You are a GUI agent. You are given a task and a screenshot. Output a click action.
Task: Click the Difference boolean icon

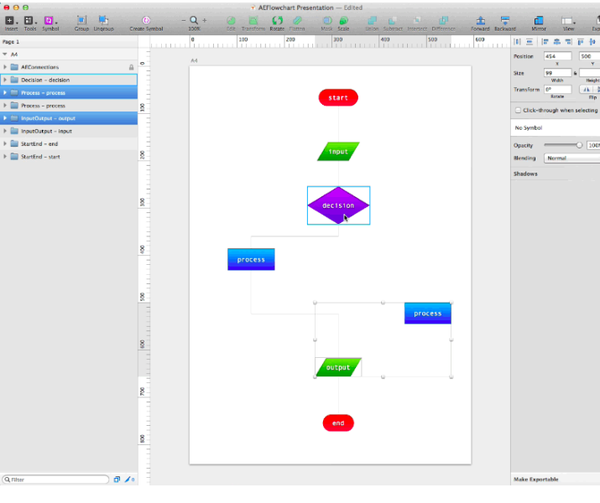click(x=443, y=23)
